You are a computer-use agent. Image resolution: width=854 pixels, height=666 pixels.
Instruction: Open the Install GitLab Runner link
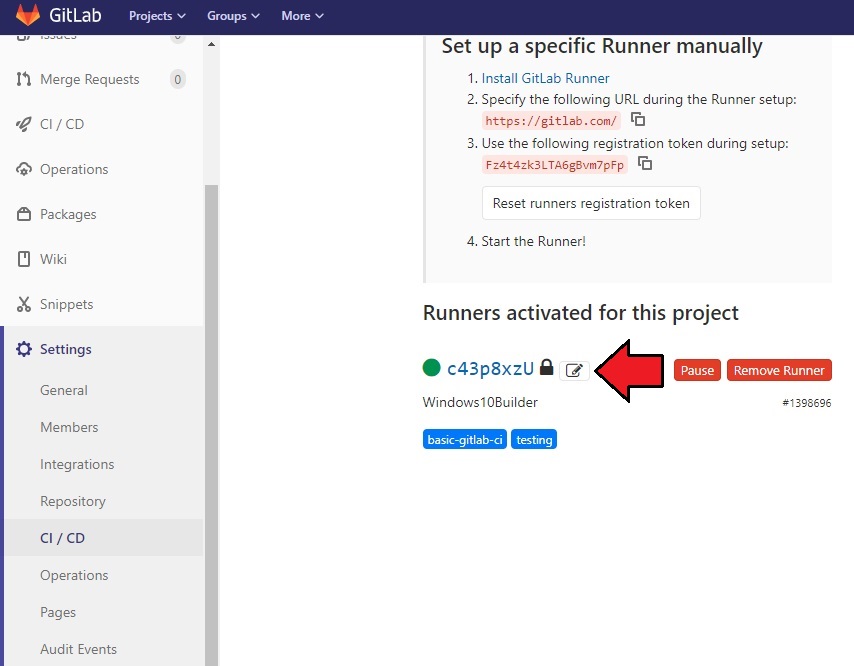click(x=545, y=78)
